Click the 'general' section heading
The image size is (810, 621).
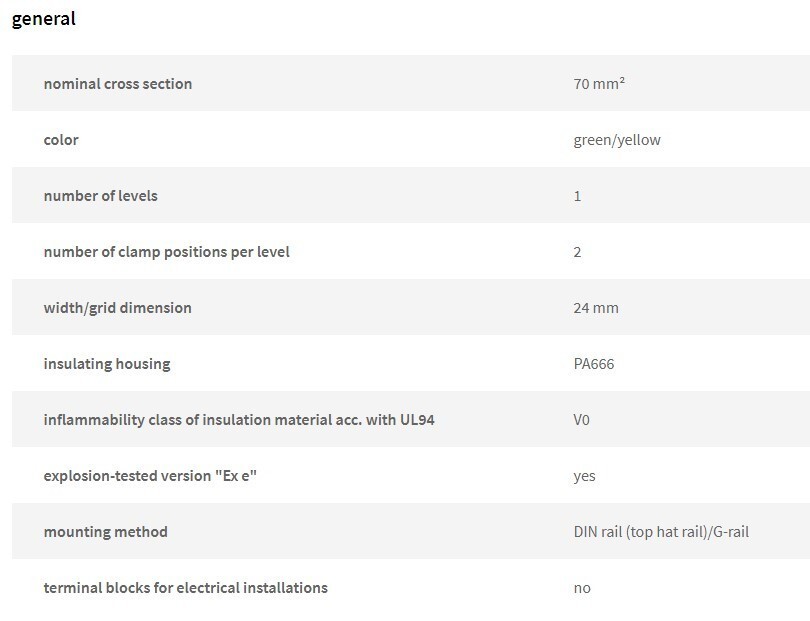tap(43, 19)
